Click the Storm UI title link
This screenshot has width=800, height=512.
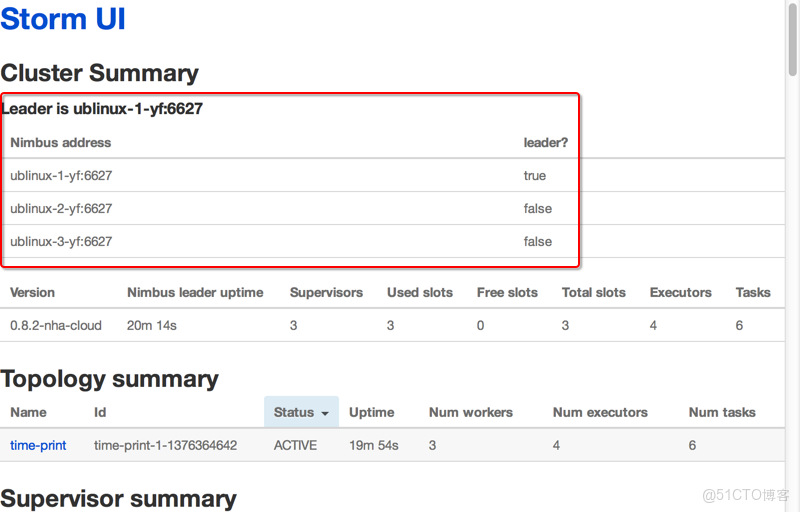(x=63, y=18)
